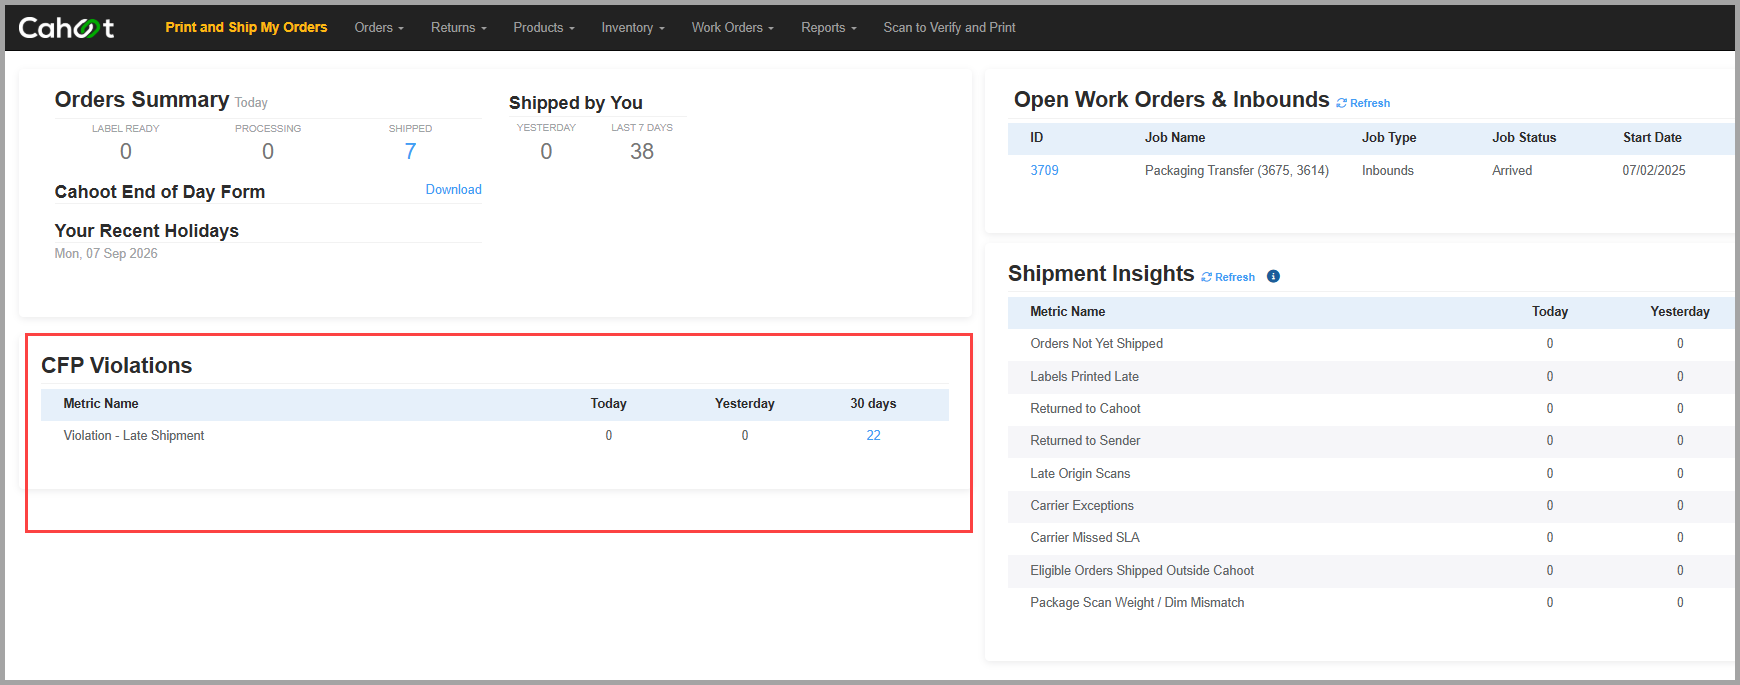Click the Labels Printed Late metric
This screenshot has width=1740, height=685.
(x=1085, y=376)
